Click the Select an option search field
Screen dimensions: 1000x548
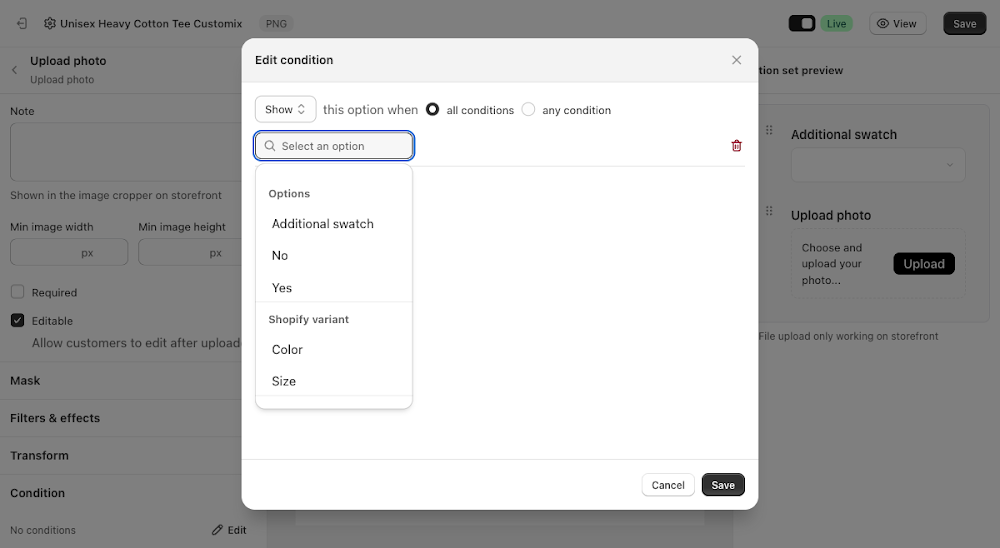334,146
